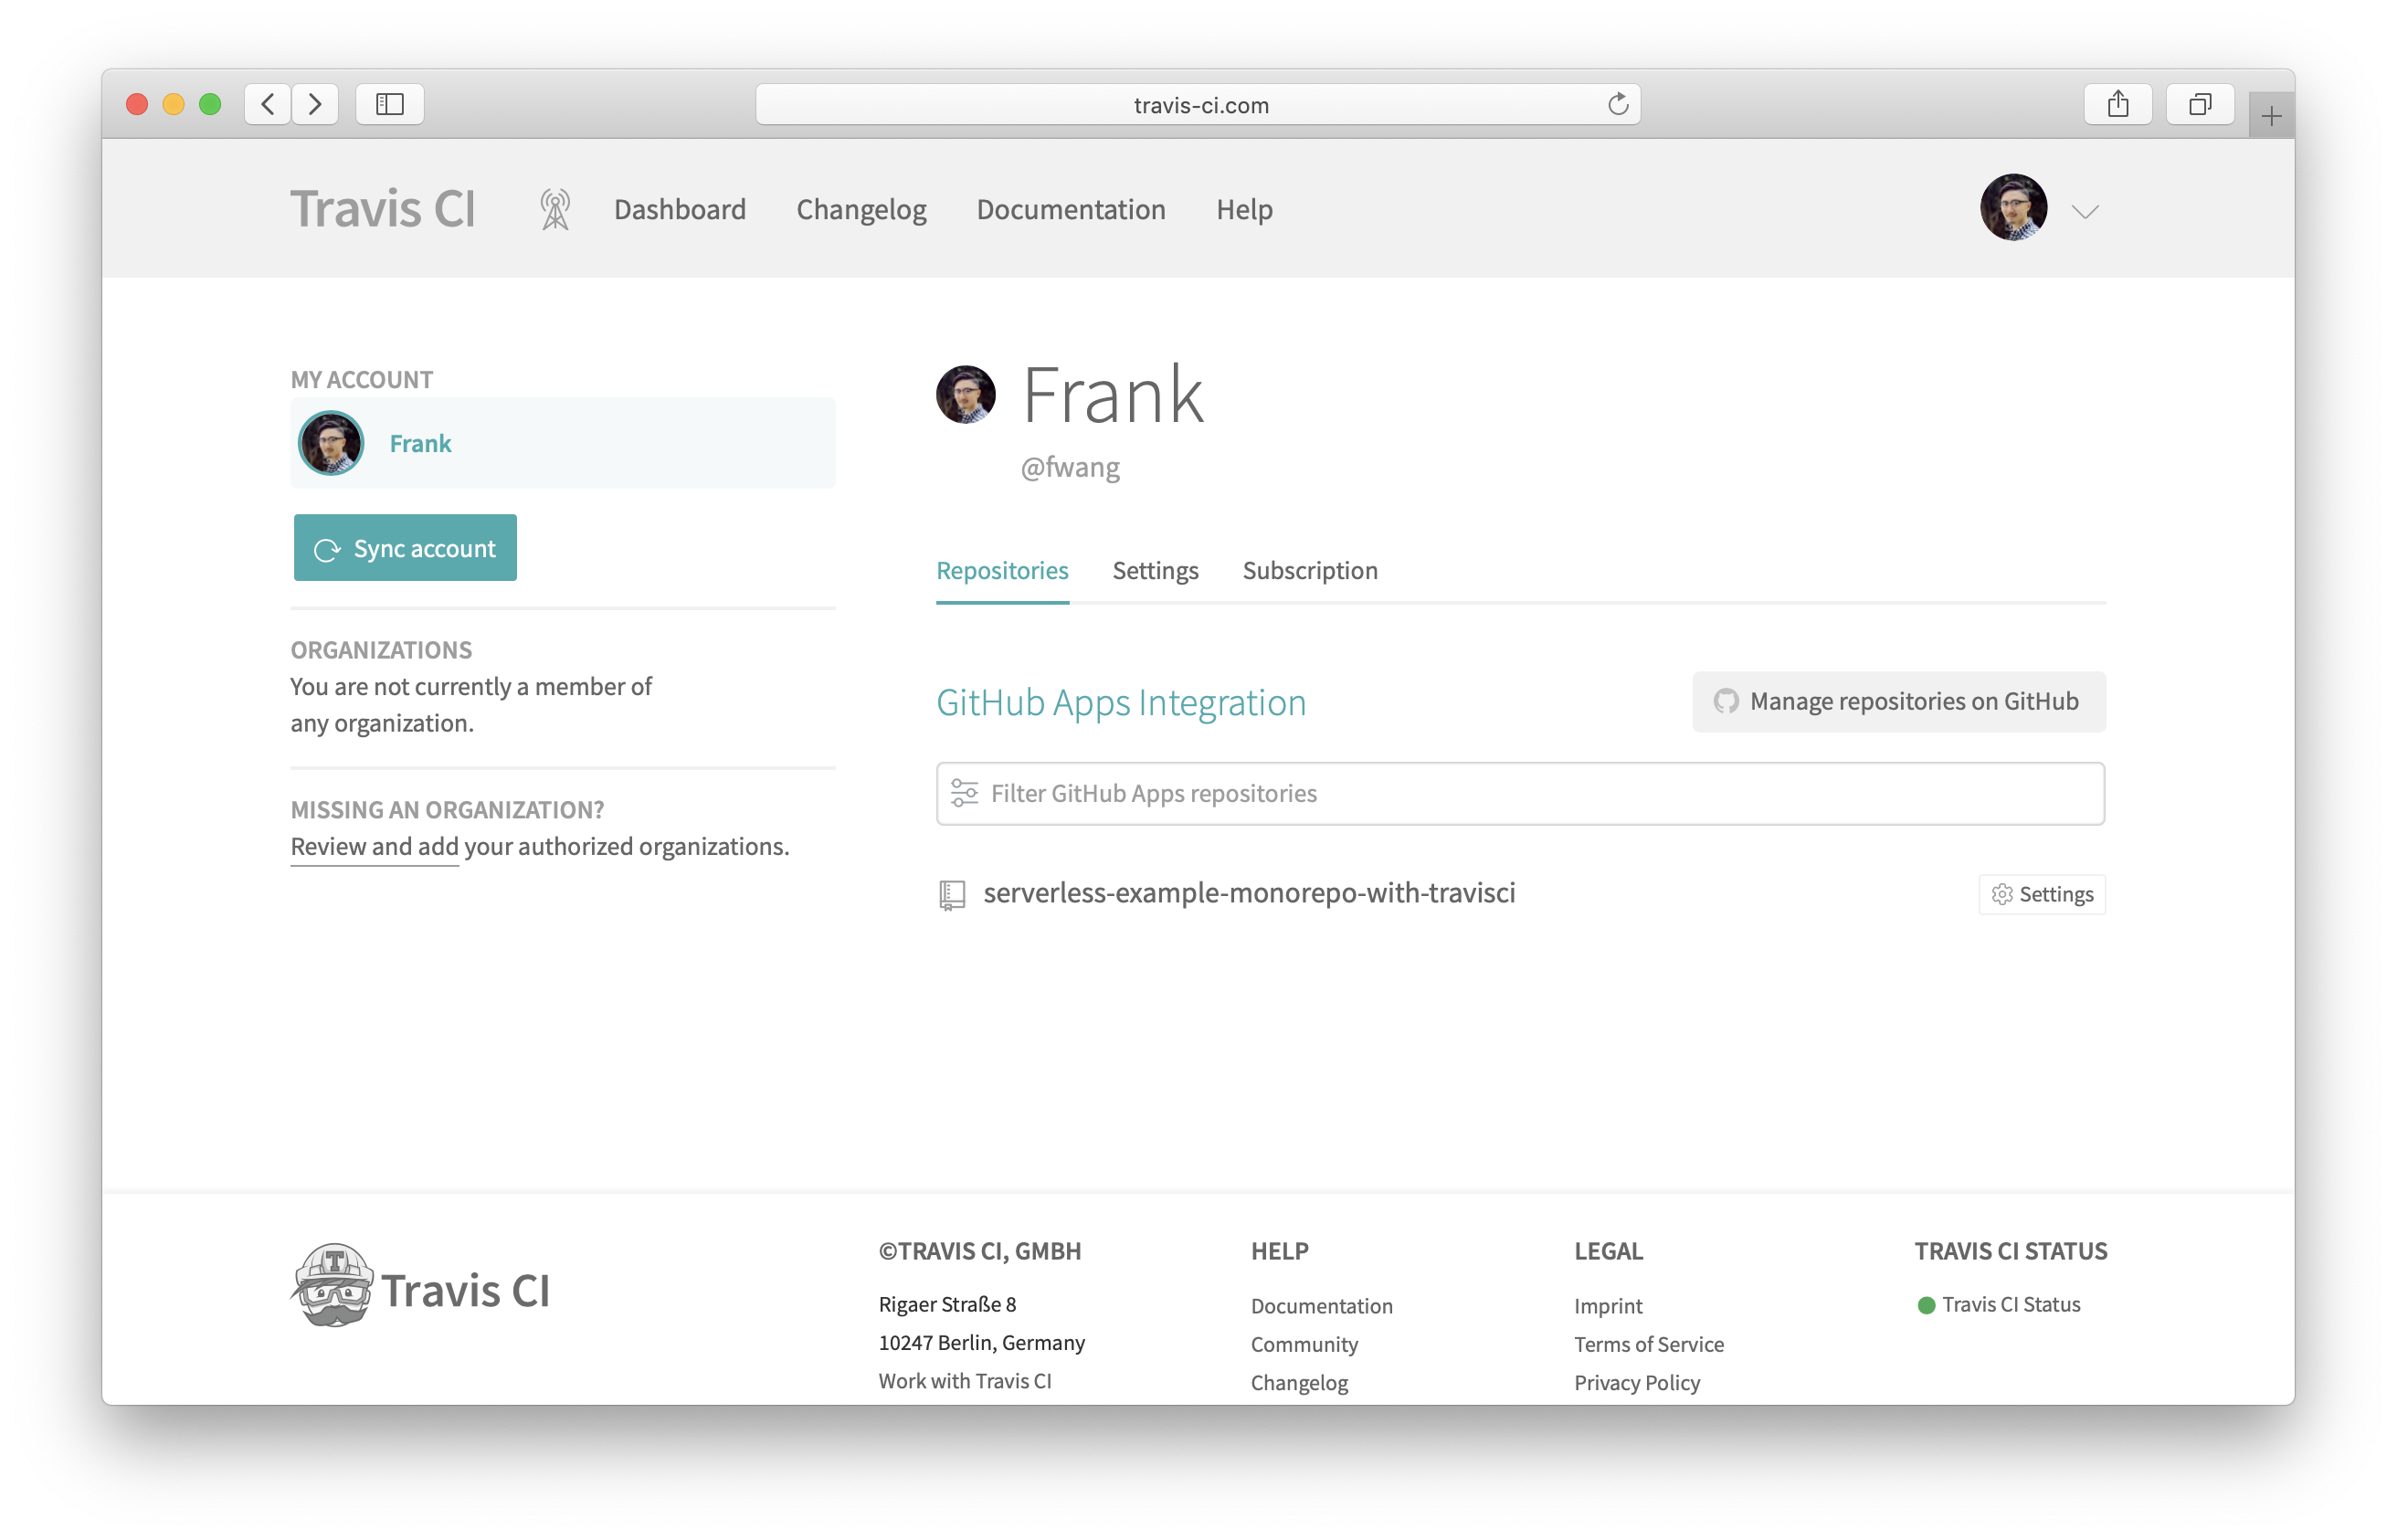Click the Travis CI mascot logo in footer
The image size is (2397, 1540).
pyautogui.click(x=334, y=1286)
